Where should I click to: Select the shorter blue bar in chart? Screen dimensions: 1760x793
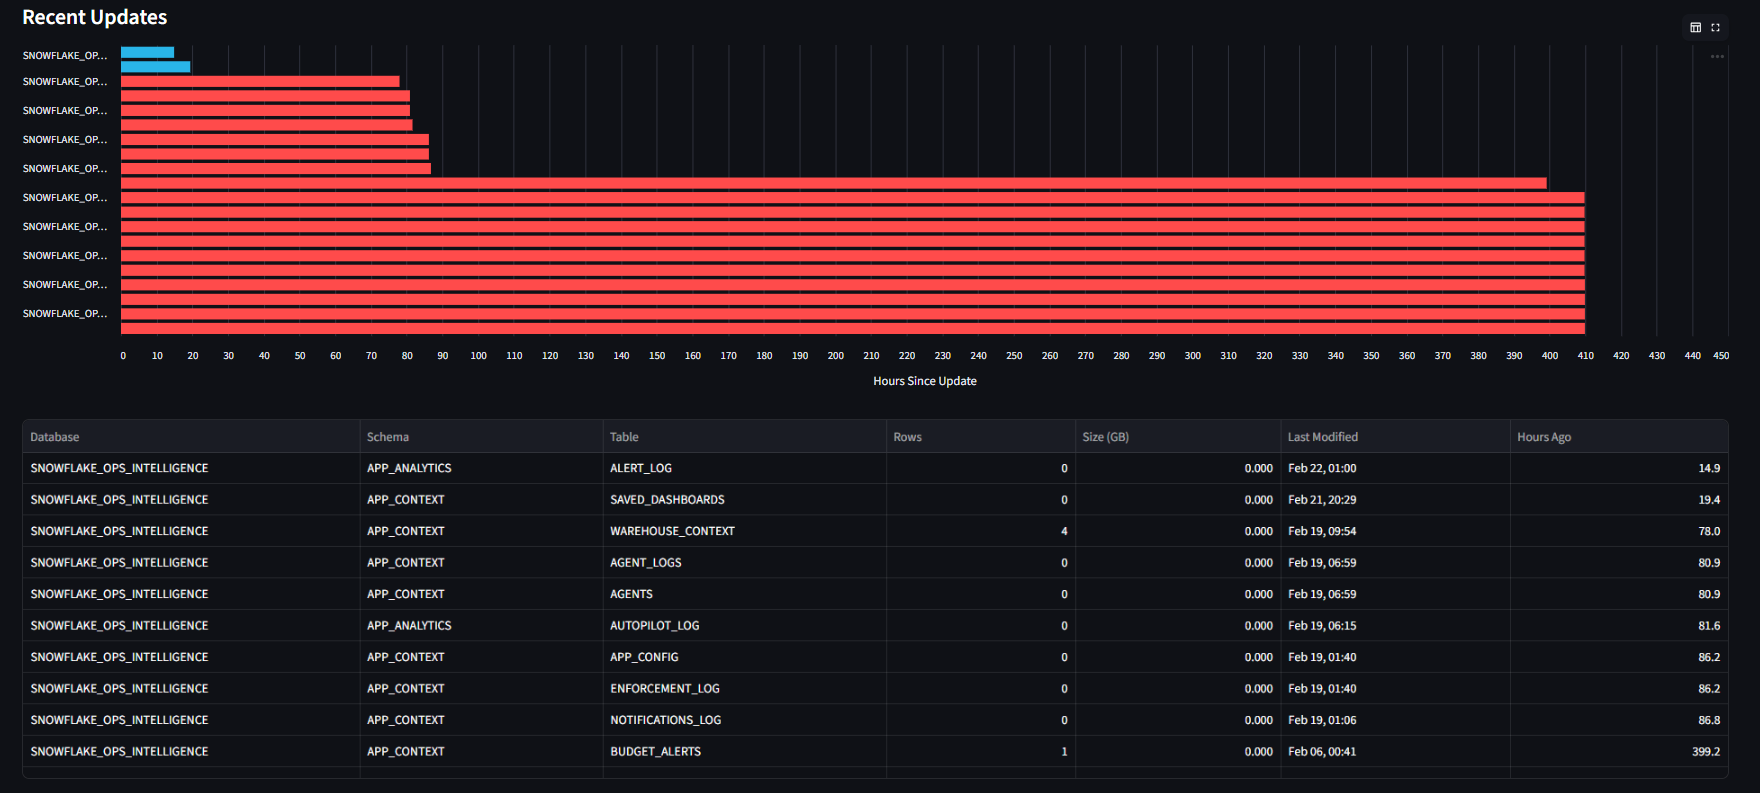point(147,52)
